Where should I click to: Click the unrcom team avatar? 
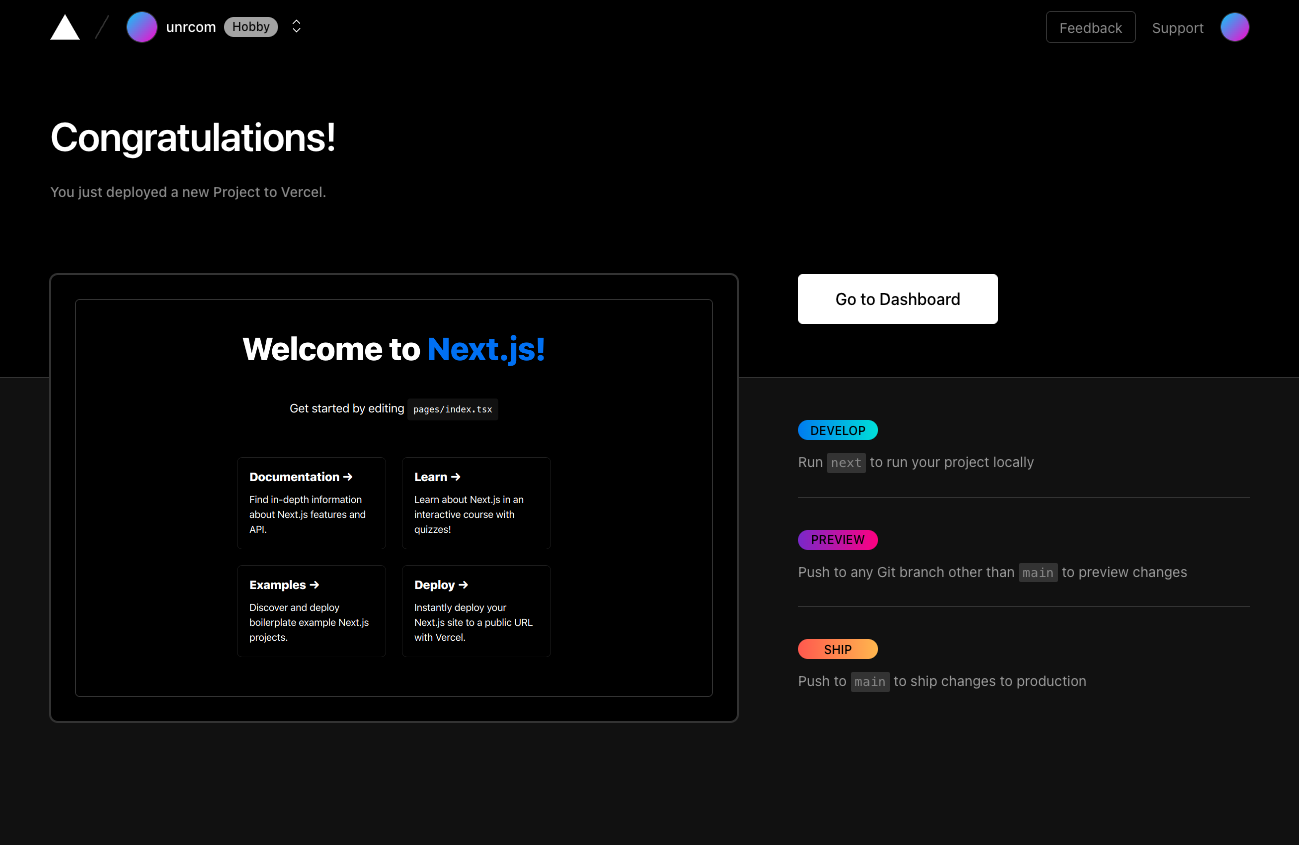tap(142, 27)
